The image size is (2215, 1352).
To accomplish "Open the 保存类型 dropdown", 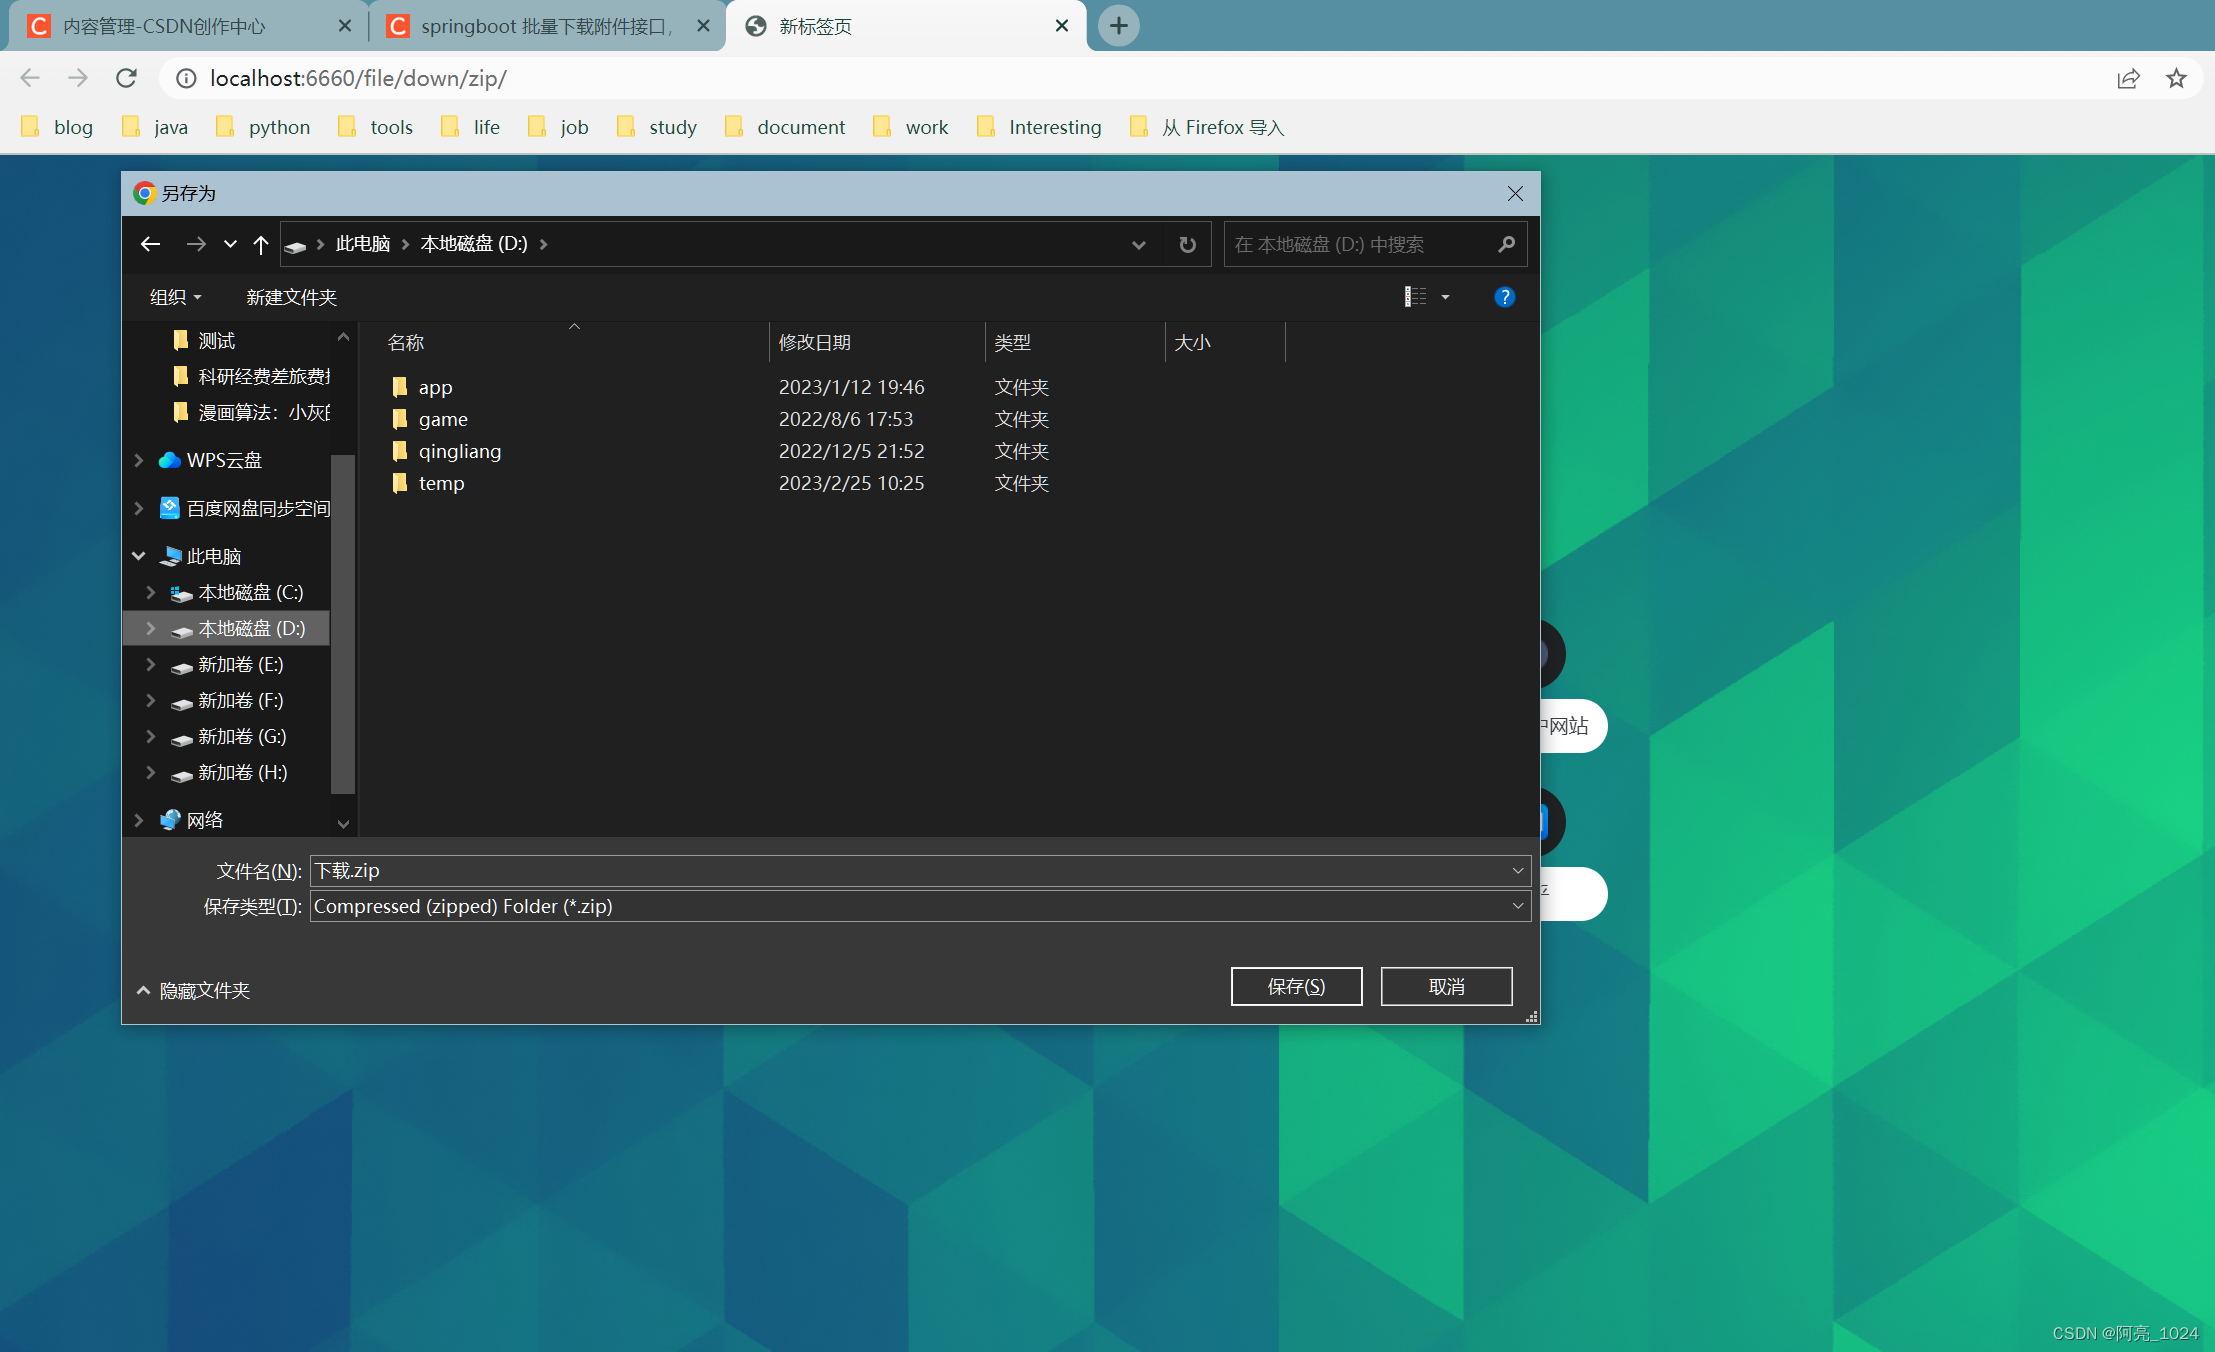I will (1517, 906).
